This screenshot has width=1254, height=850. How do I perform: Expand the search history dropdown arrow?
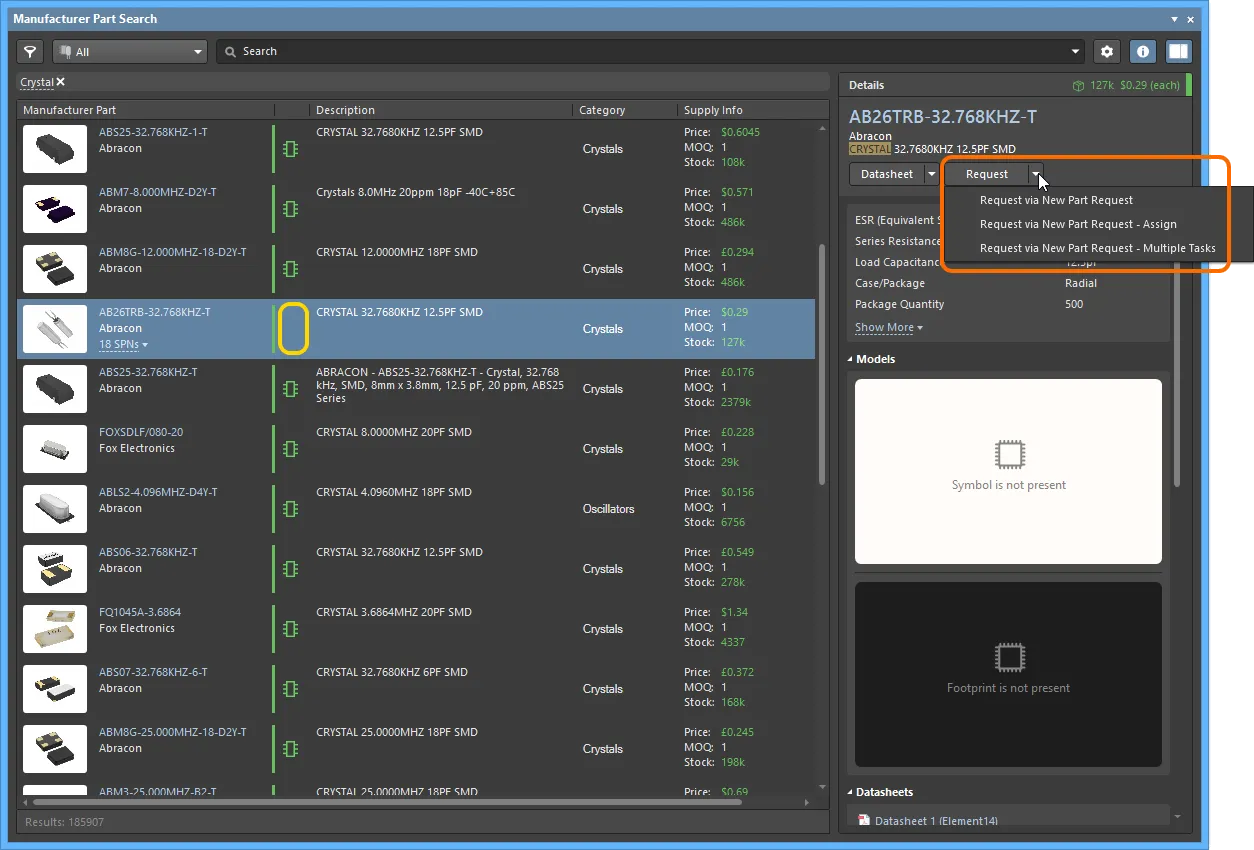[x=1076, y=52]
